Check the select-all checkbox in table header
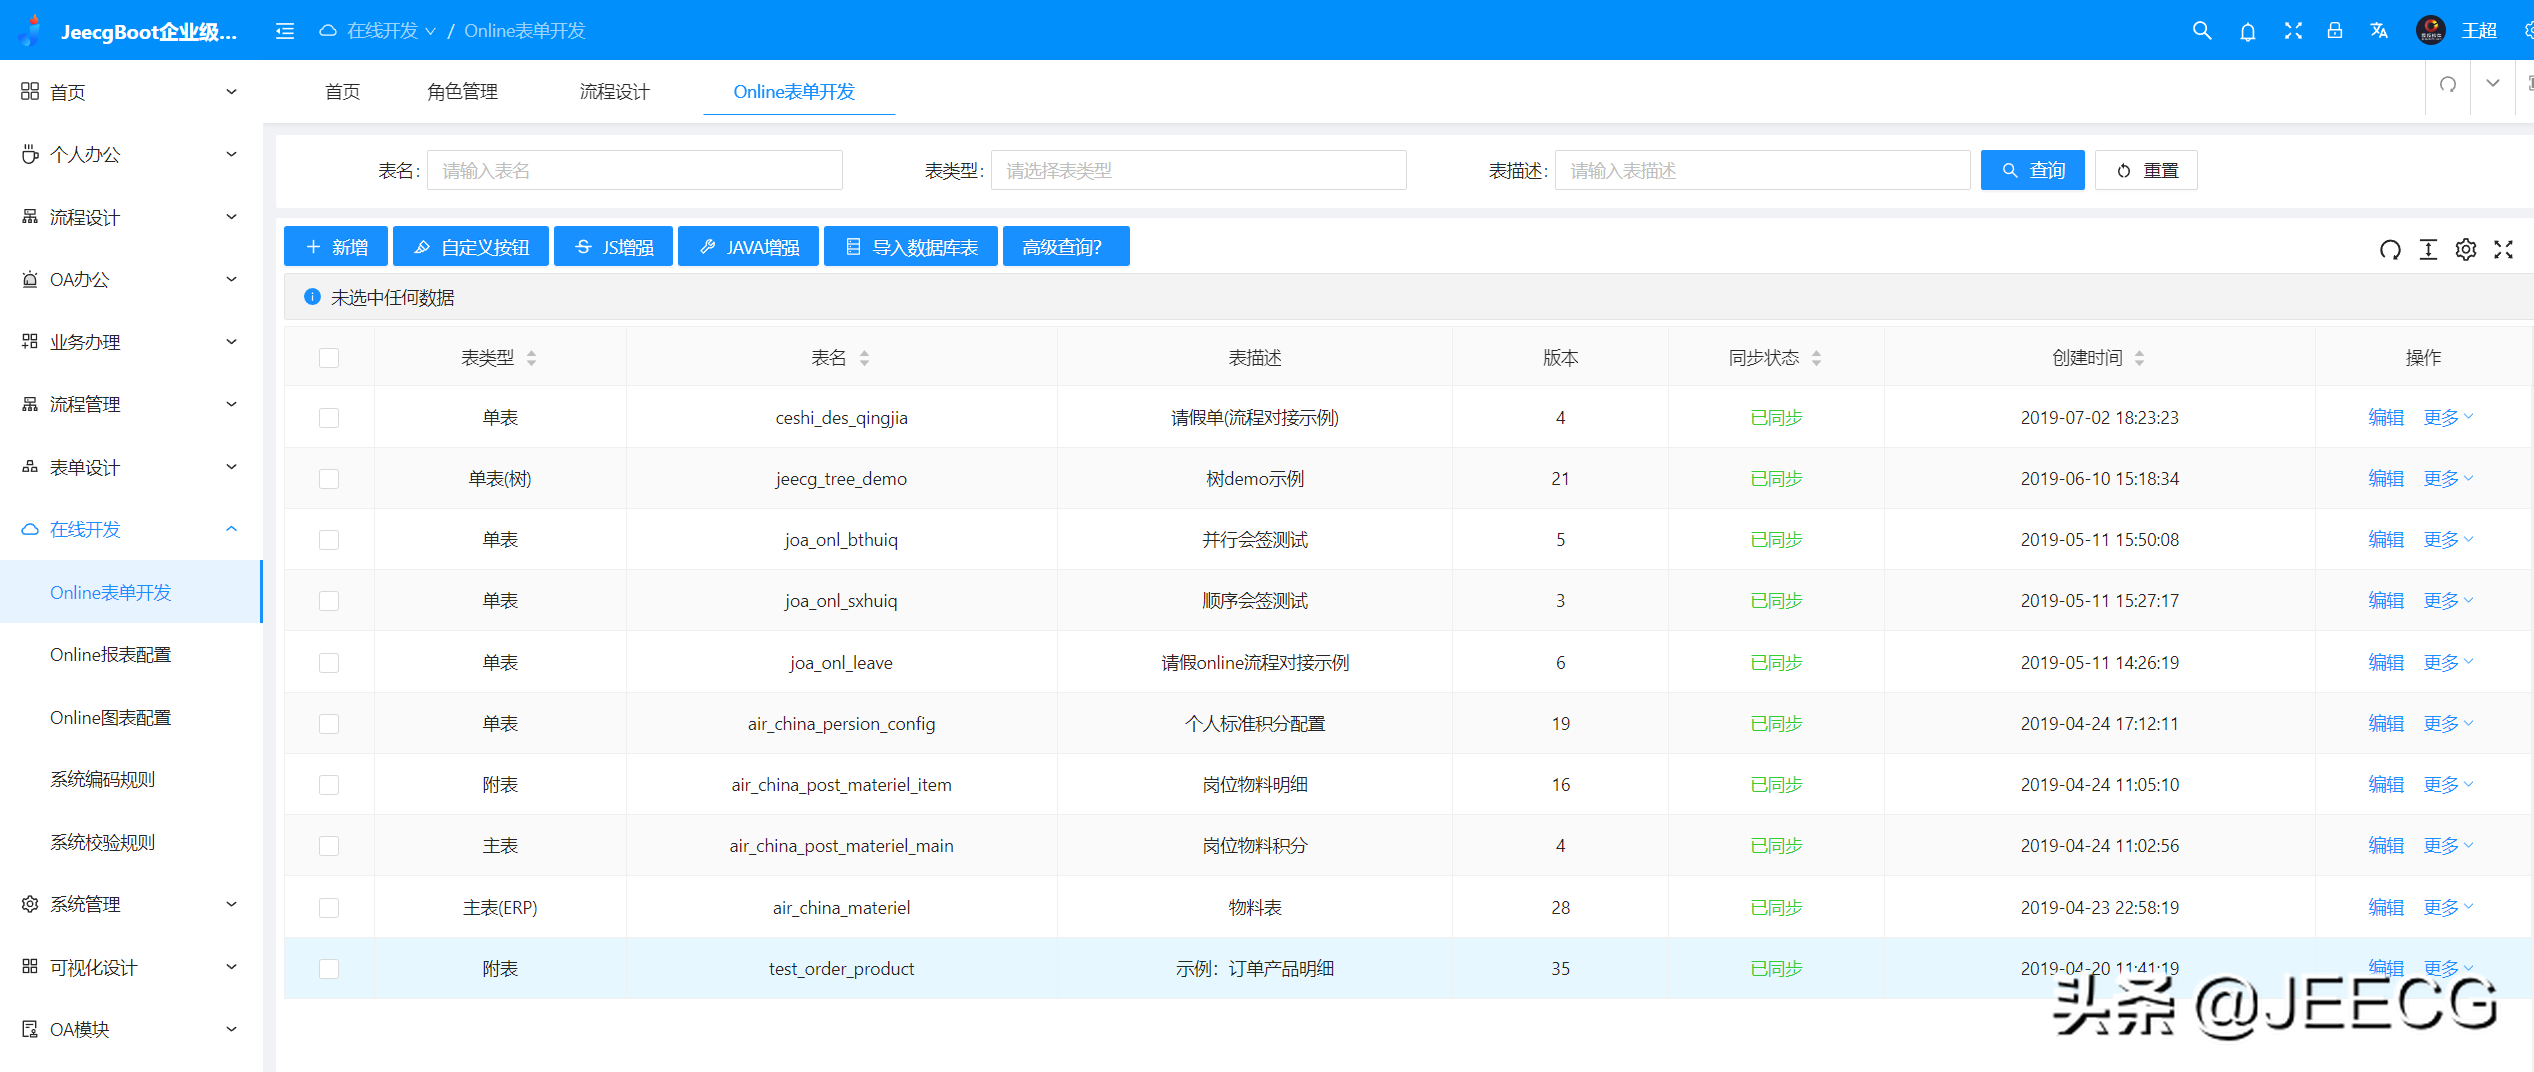 [329, 357]
